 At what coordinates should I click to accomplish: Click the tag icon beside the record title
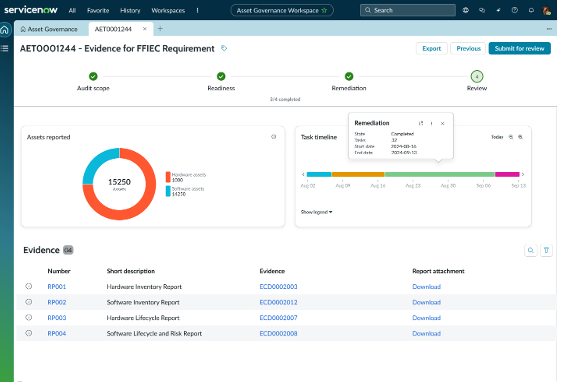click(224, 48)
